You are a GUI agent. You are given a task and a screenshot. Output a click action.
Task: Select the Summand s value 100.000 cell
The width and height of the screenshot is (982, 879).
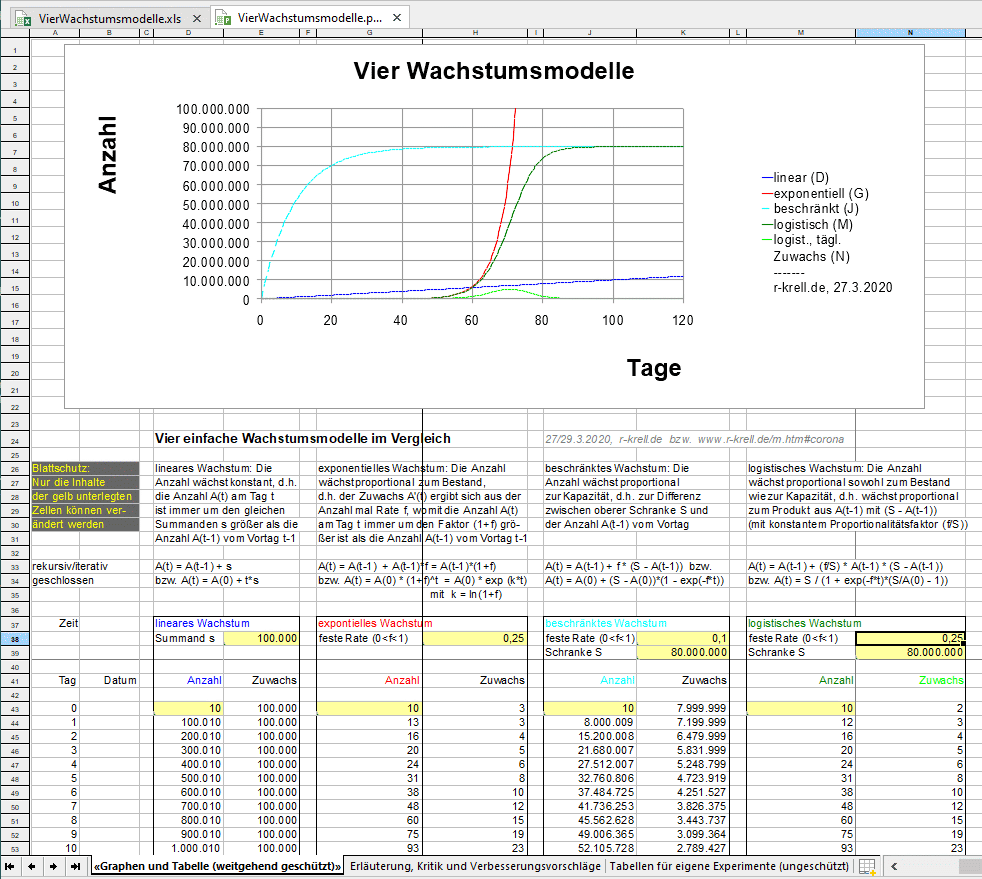click(261, 638)
